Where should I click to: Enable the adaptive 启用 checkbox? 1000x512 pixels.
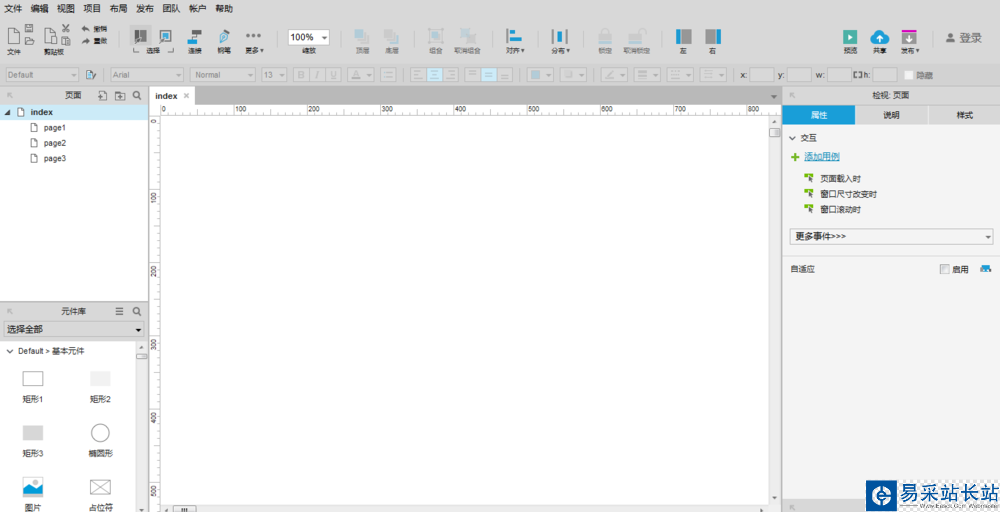(945, 269)
